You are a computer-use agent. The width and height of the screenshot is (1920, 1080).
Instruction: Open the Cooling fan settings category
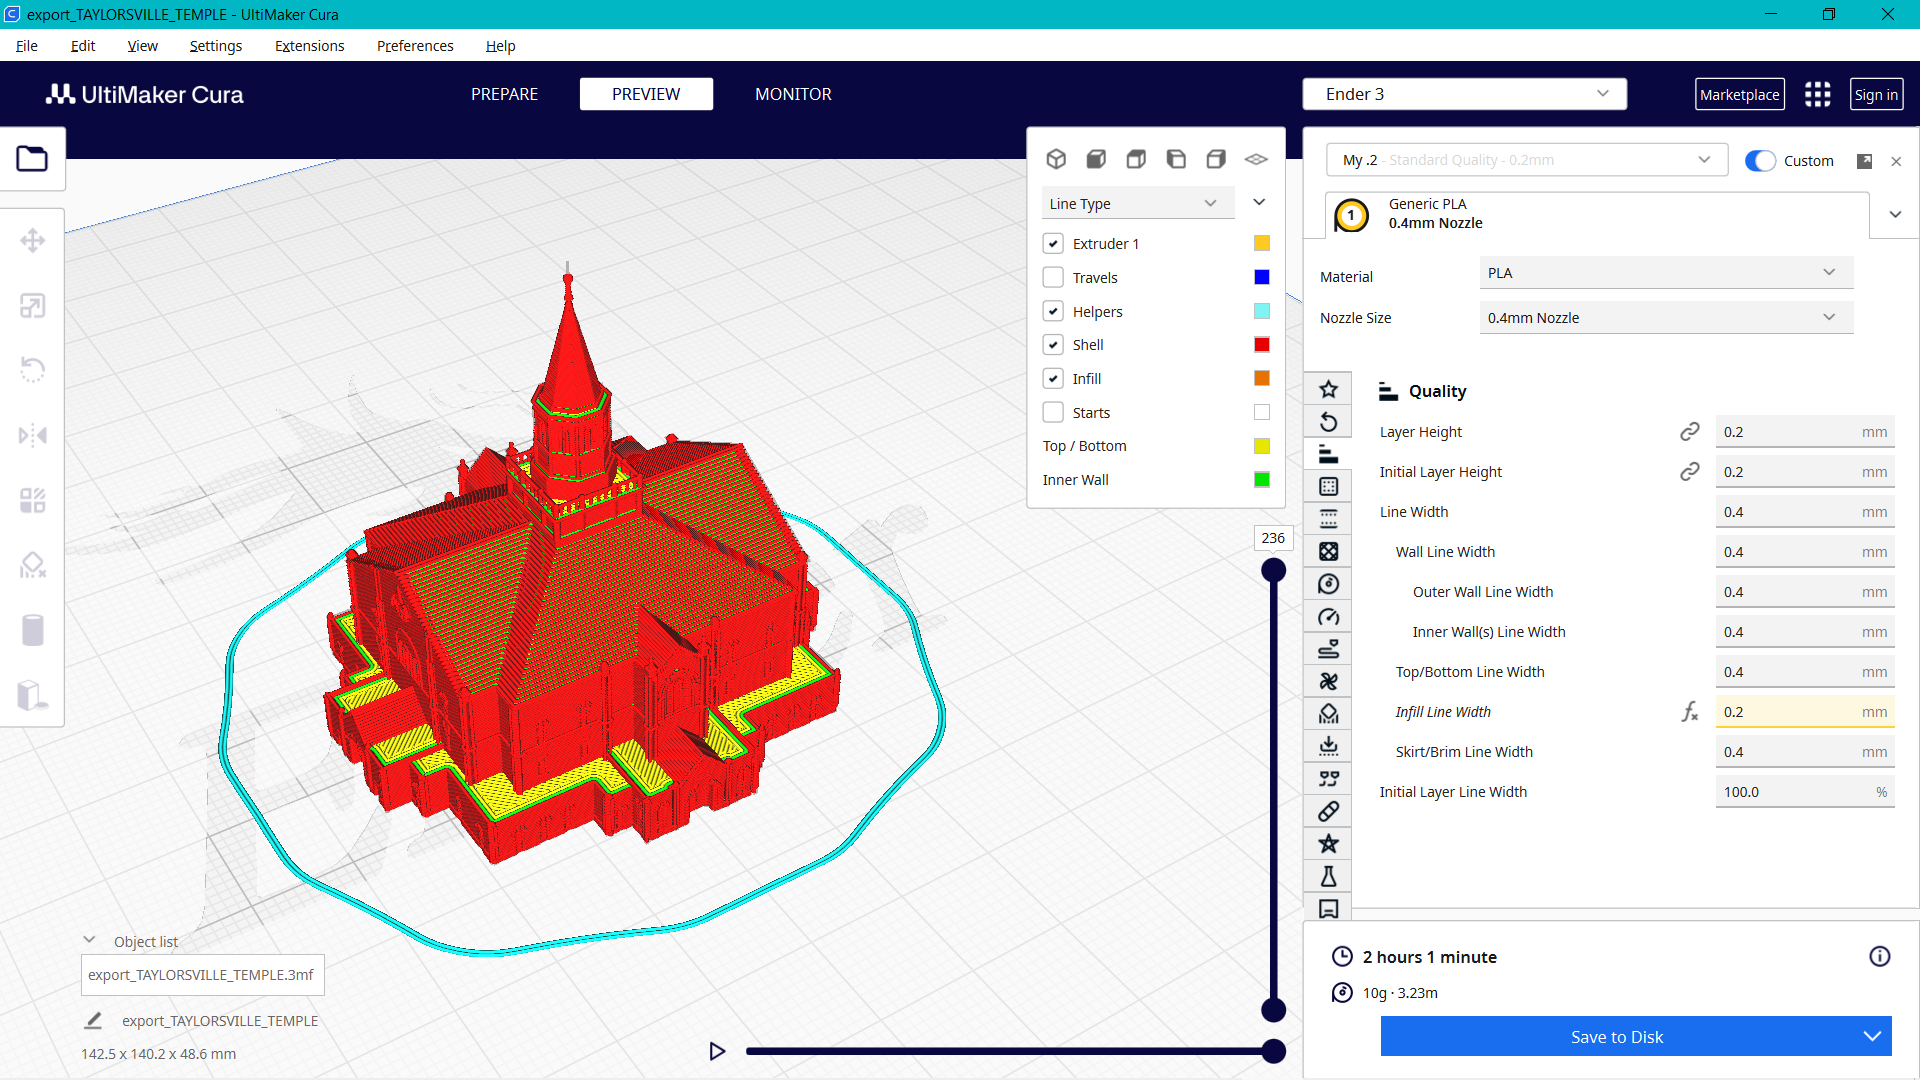coord(1328,681)
